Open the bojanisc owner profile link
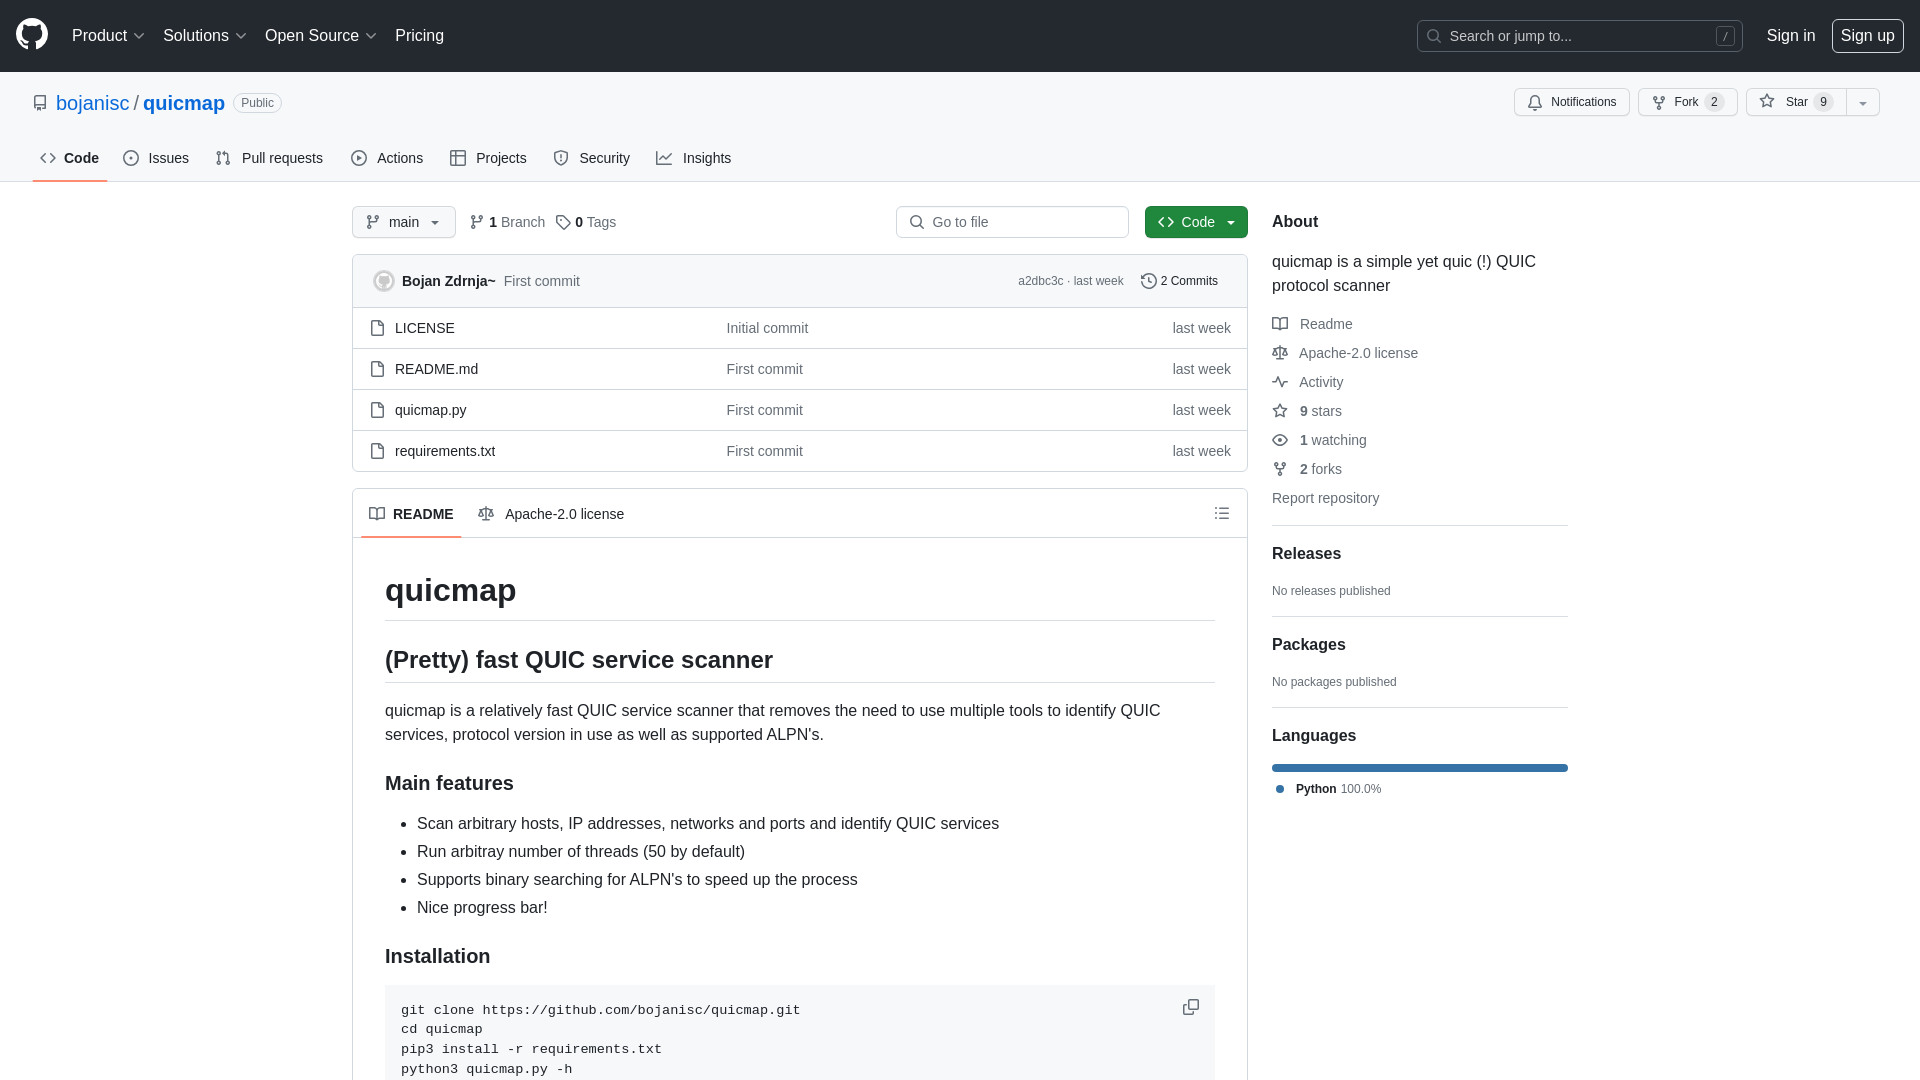Image resolution: width=1920 pixels, height=1080 pixels. point(92,103)
